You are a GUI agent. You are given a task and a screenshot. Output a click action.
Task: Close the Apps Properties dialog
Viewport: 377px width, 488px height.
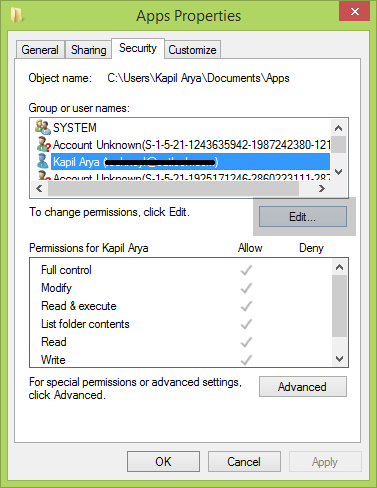(355, 11)
